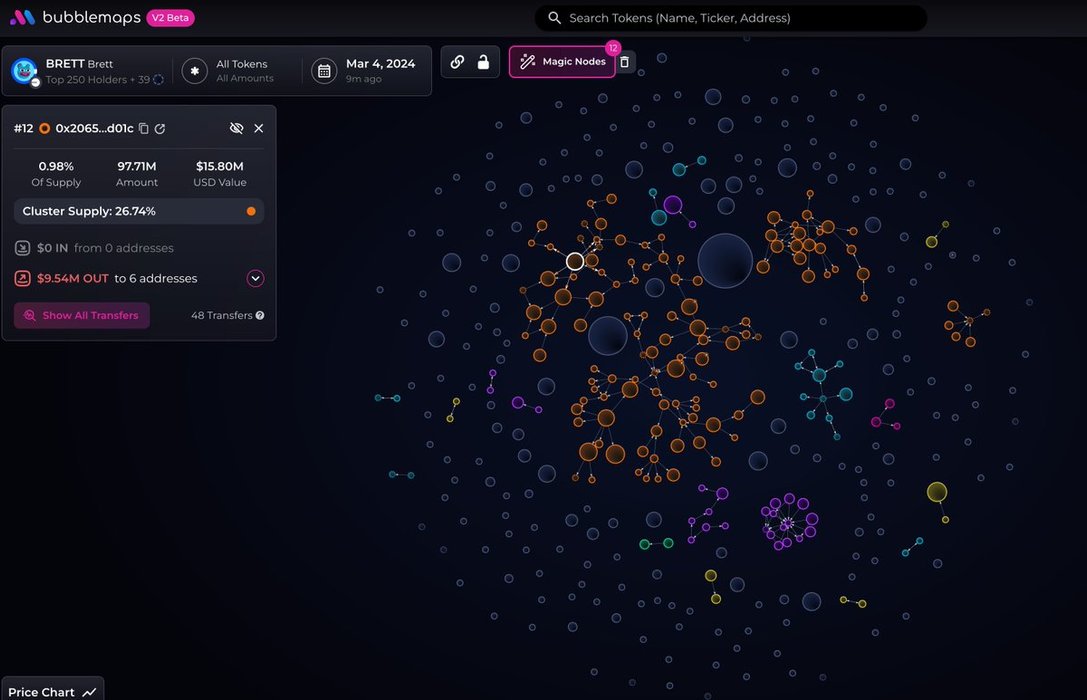Open the Price Chart panel

pyautogui.click(x=52, y=691)
